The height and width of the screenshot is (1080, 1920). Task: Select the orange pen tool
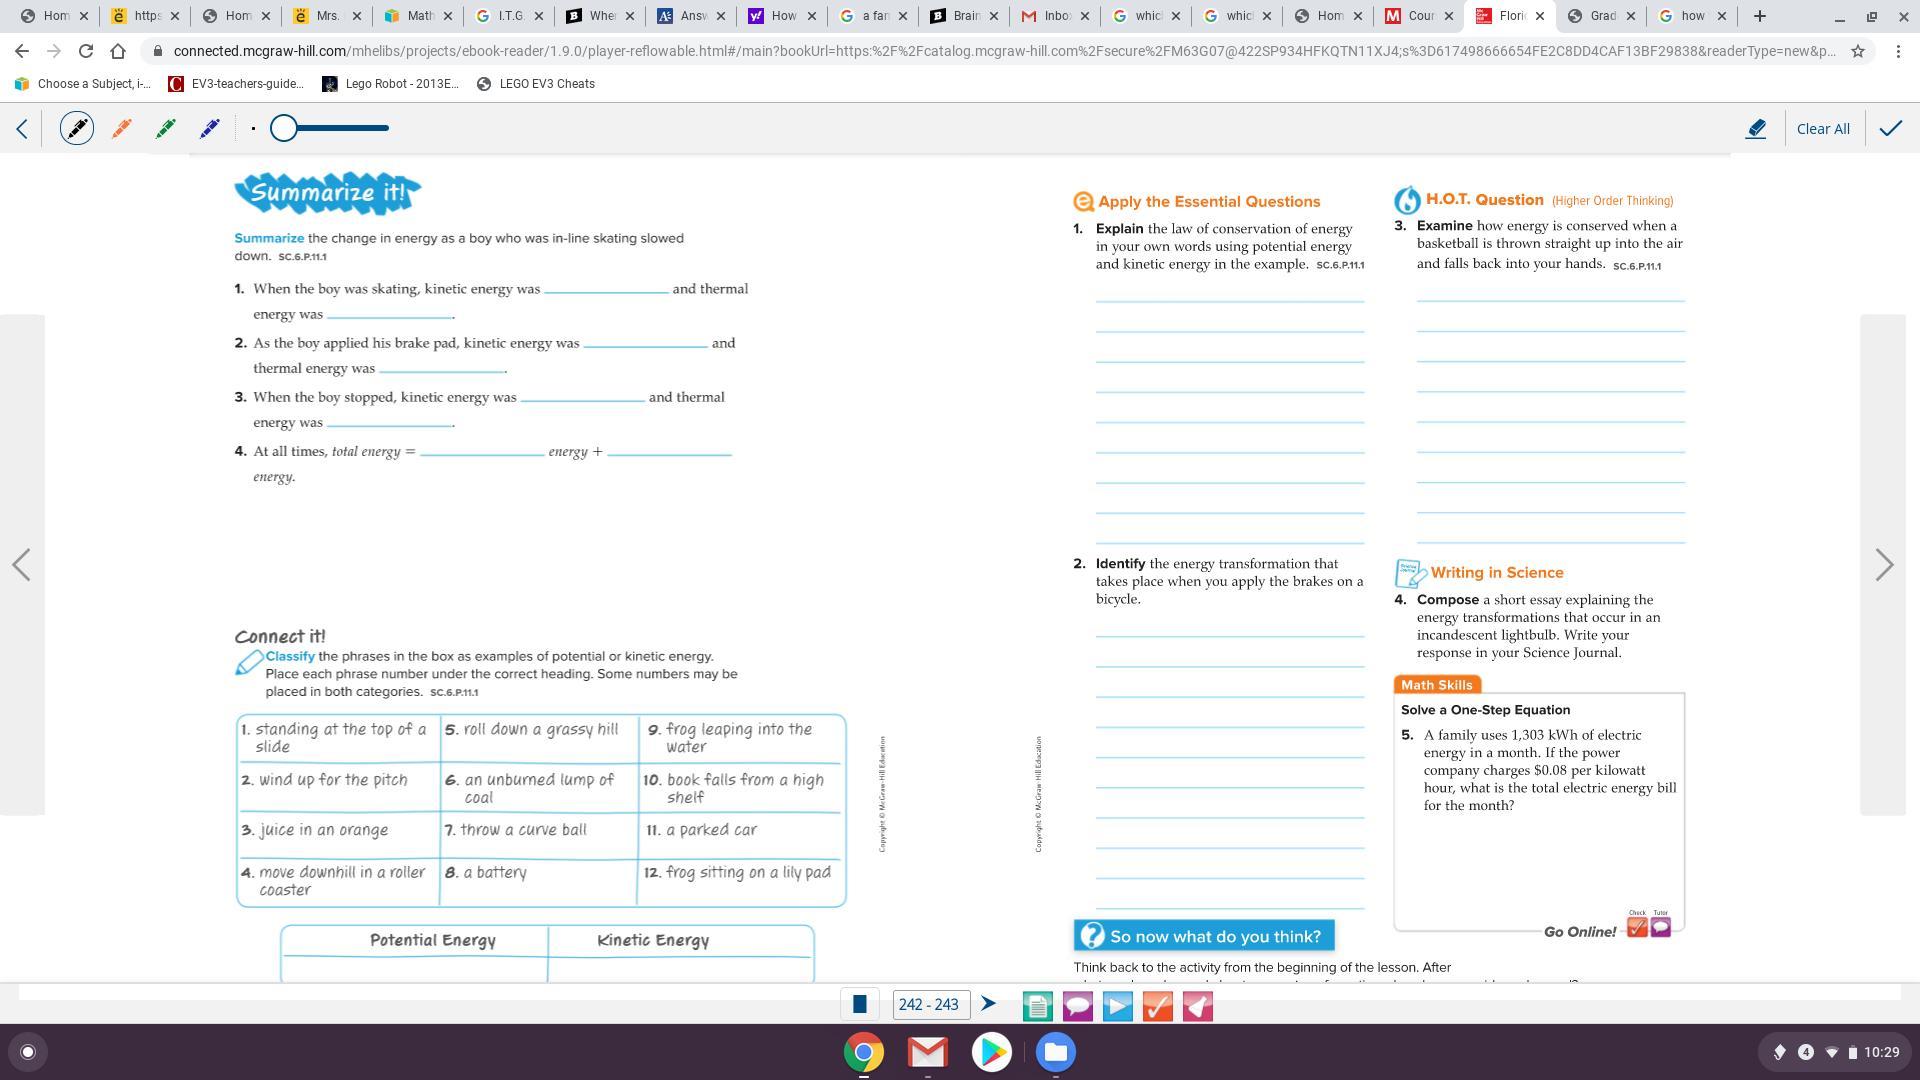tap(122, 128)
